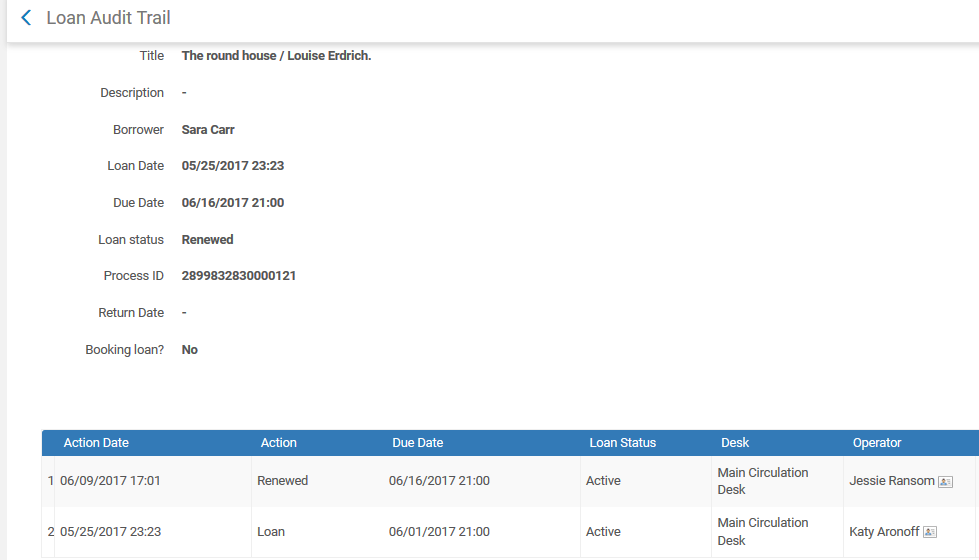The width and height of the screenshot is (979, 560).
Task: Click the Action column header
Action: pyautogui.click(x=278, y=443)
